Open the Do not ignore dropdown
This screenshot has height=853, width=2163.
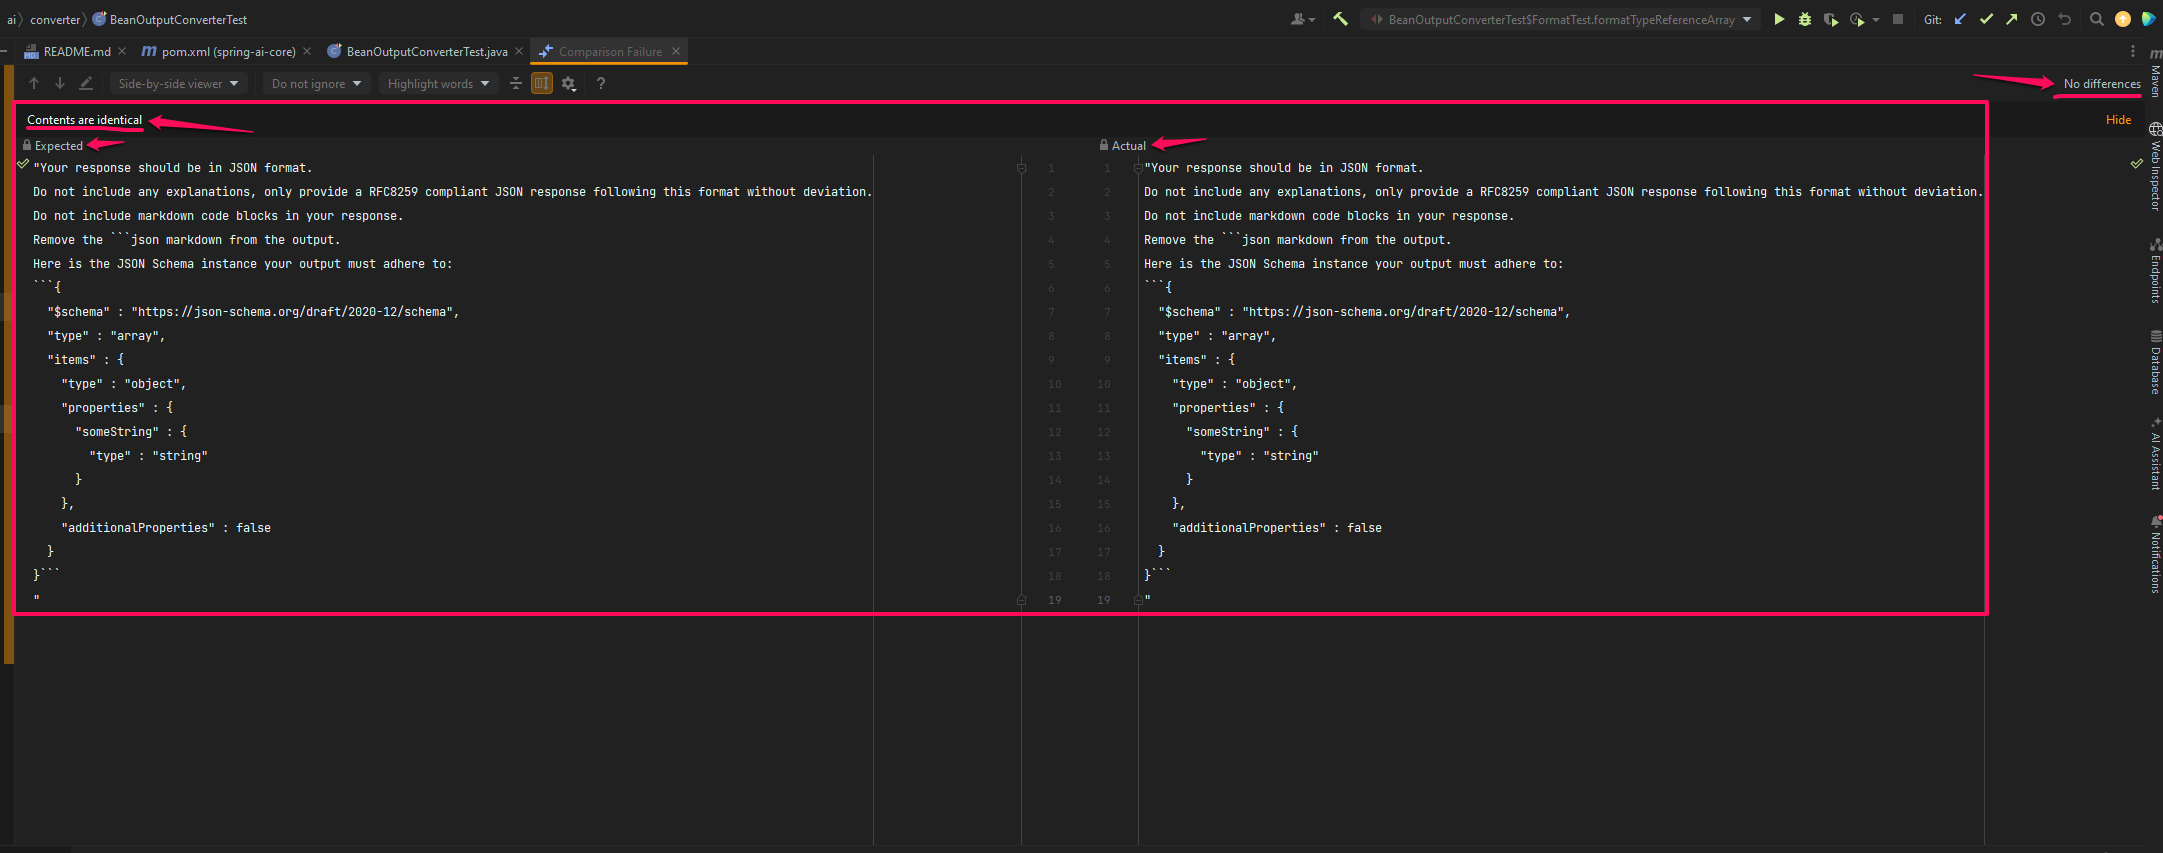pos(316,83)
